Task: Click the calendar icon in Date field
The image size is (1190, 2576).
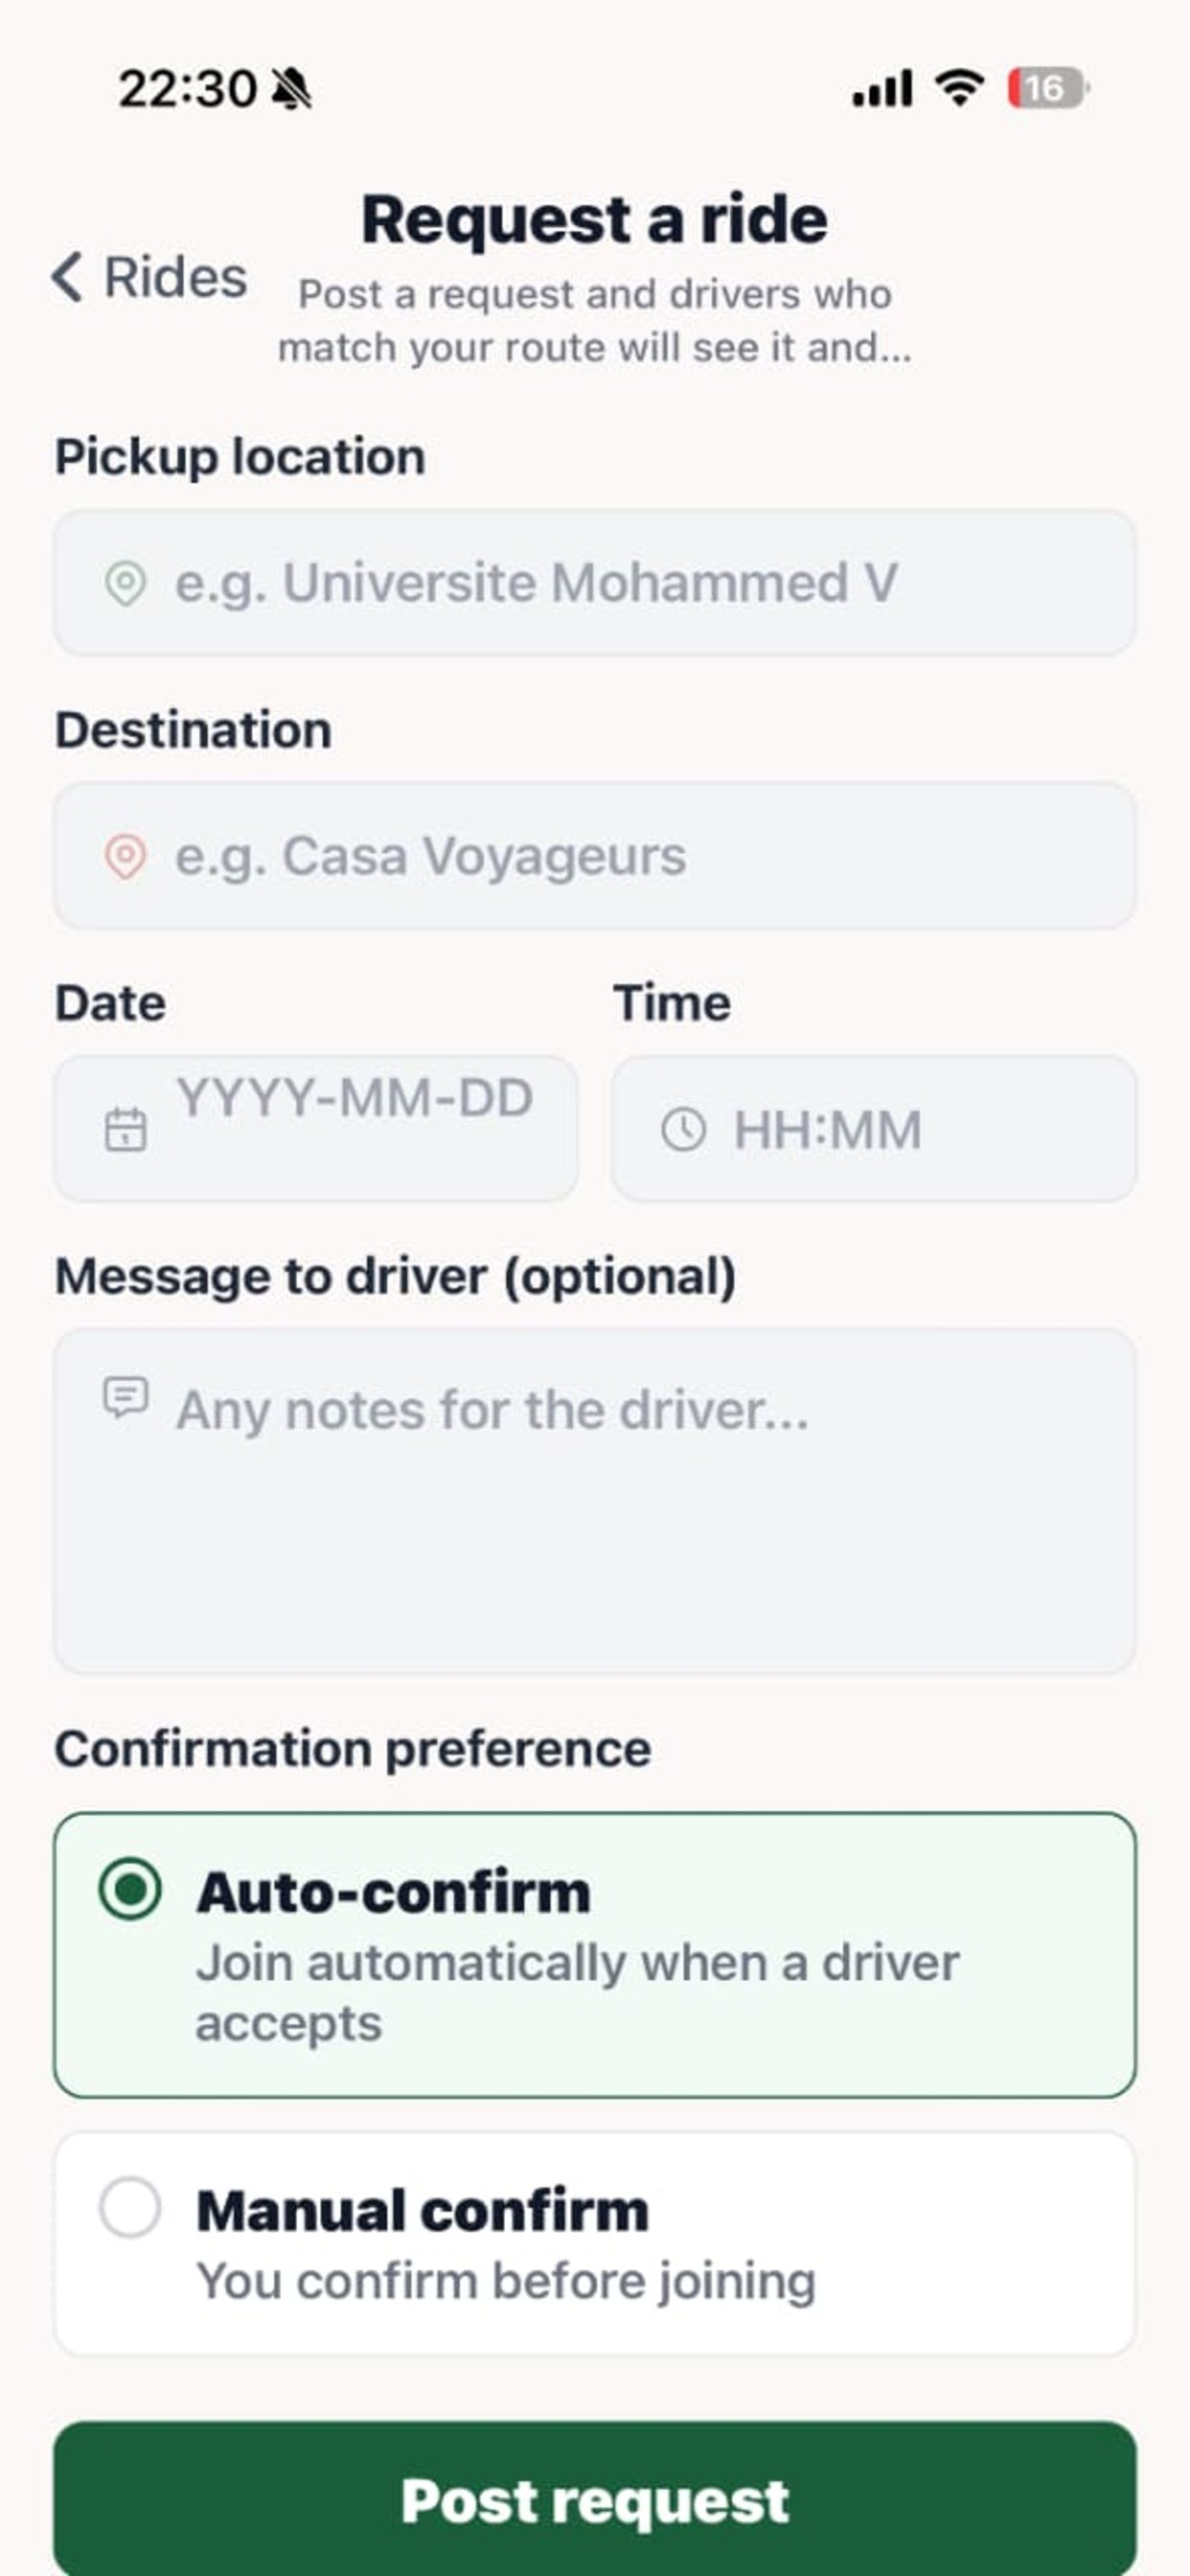Action: coord(125,1129)
